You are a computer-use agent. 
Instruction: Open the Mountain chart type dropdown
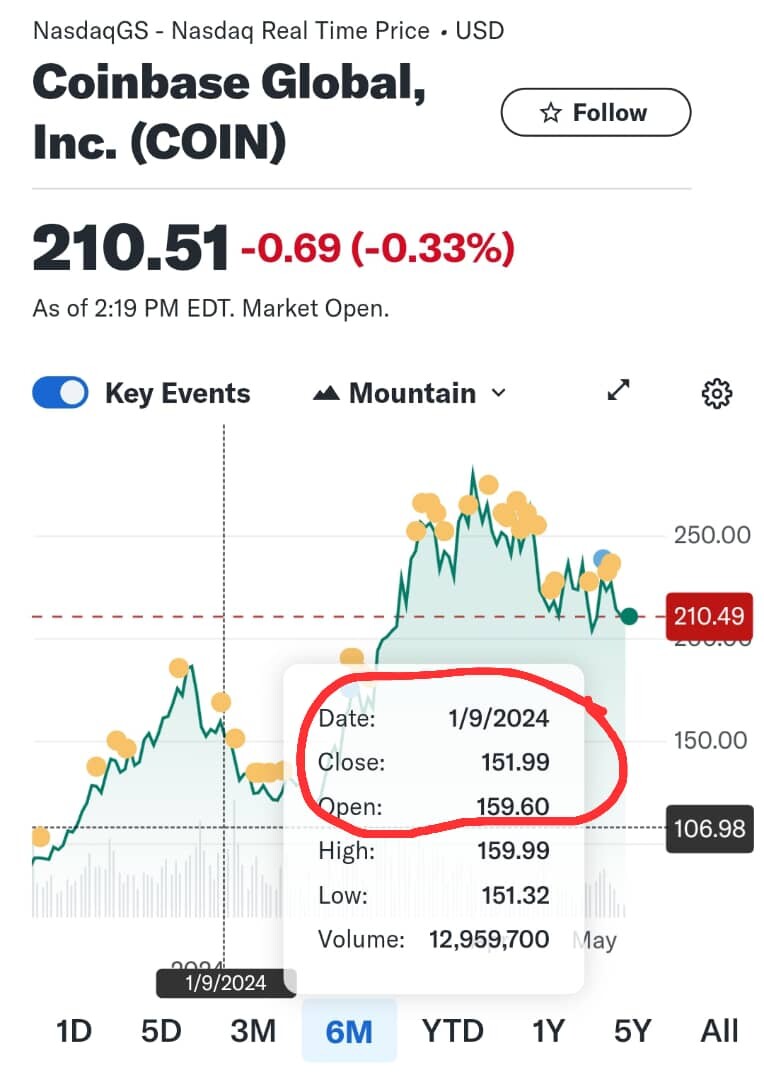410,393
